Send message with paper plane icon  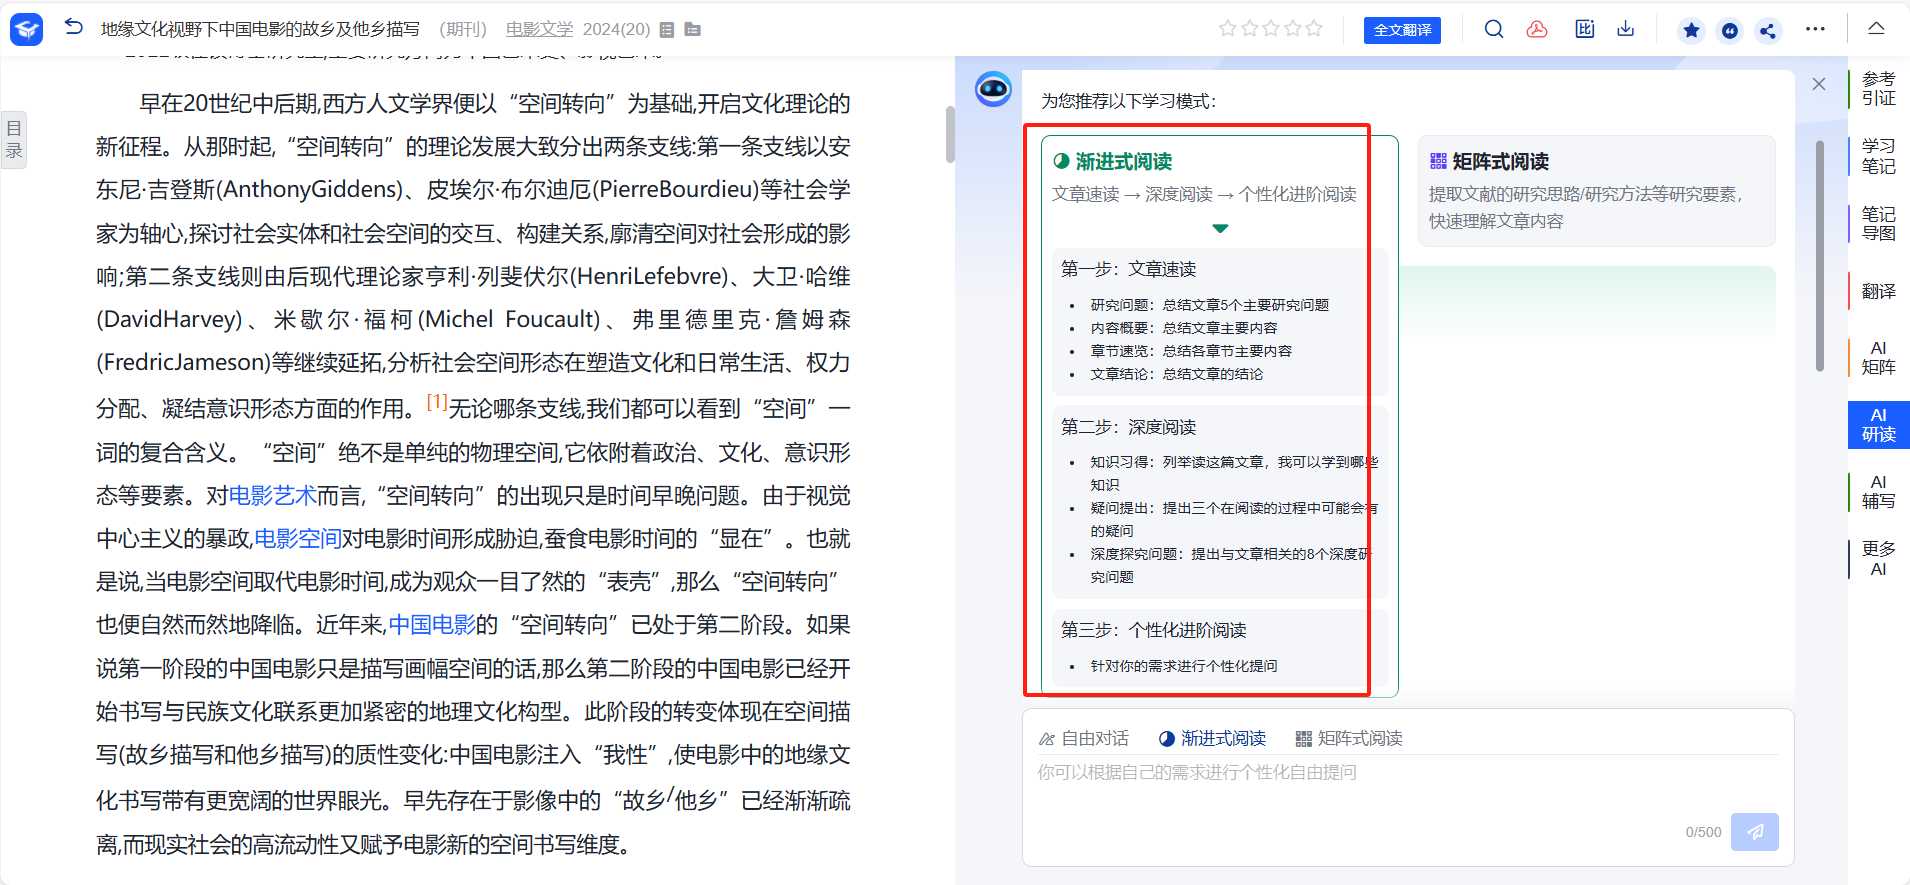[1754, 832]
